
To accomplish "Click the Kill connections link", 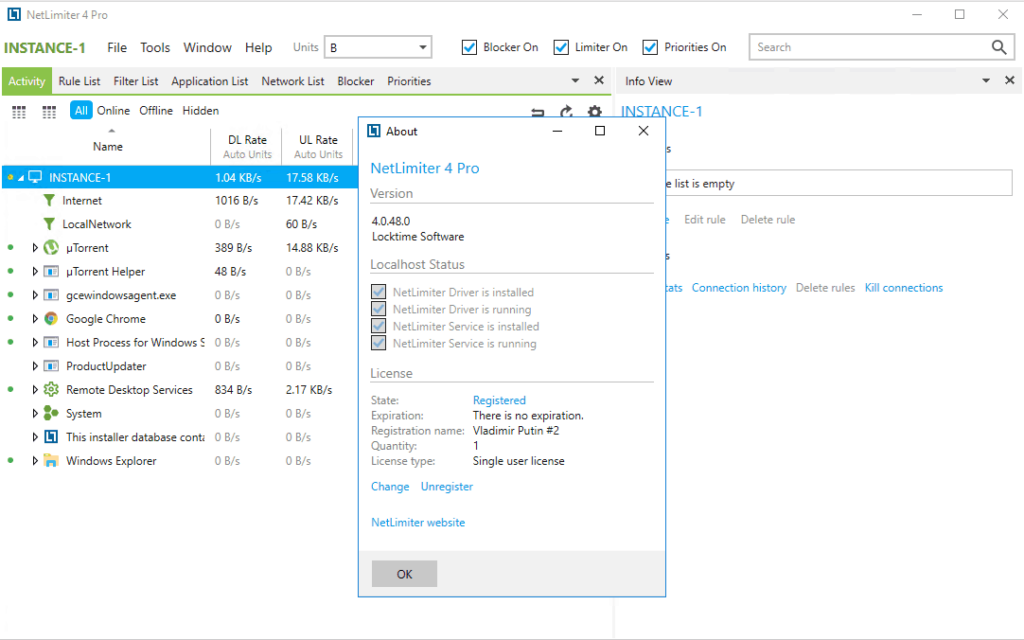I will [904, 287].
